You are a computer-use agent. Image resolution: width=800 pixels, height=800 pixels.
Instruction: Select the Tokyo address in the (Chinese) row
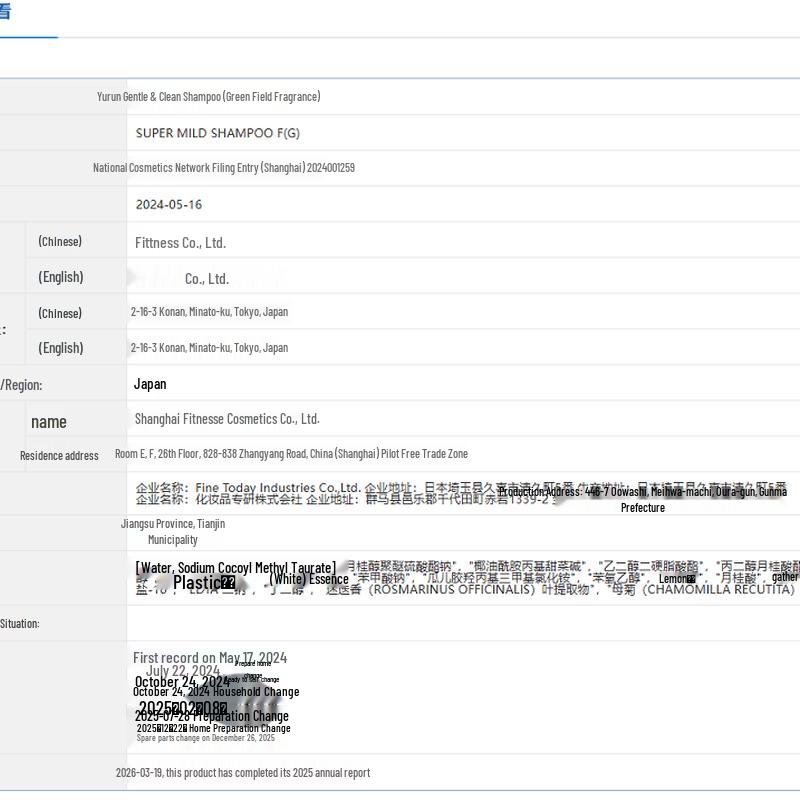(209, 312)
